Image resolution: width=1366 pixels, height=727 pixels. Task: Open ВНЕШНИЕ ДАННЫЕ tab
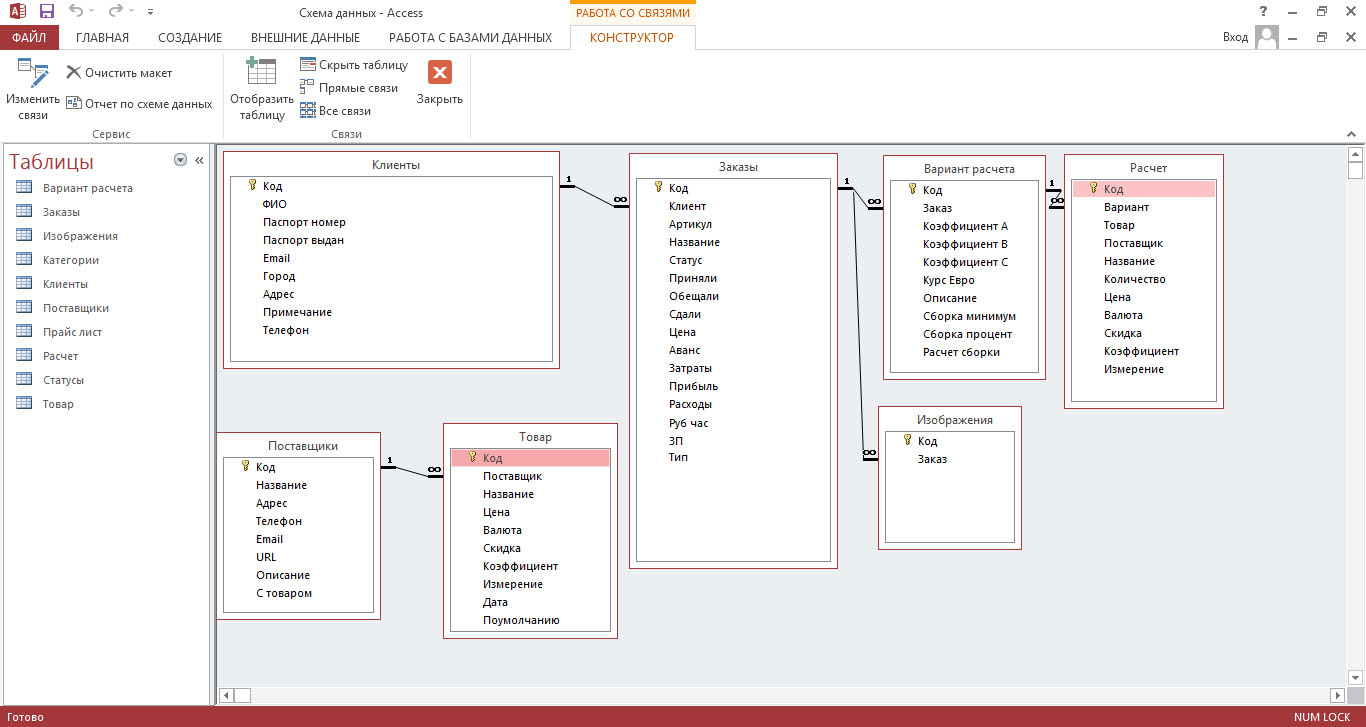pyautogui.click(x=305, y=37)
